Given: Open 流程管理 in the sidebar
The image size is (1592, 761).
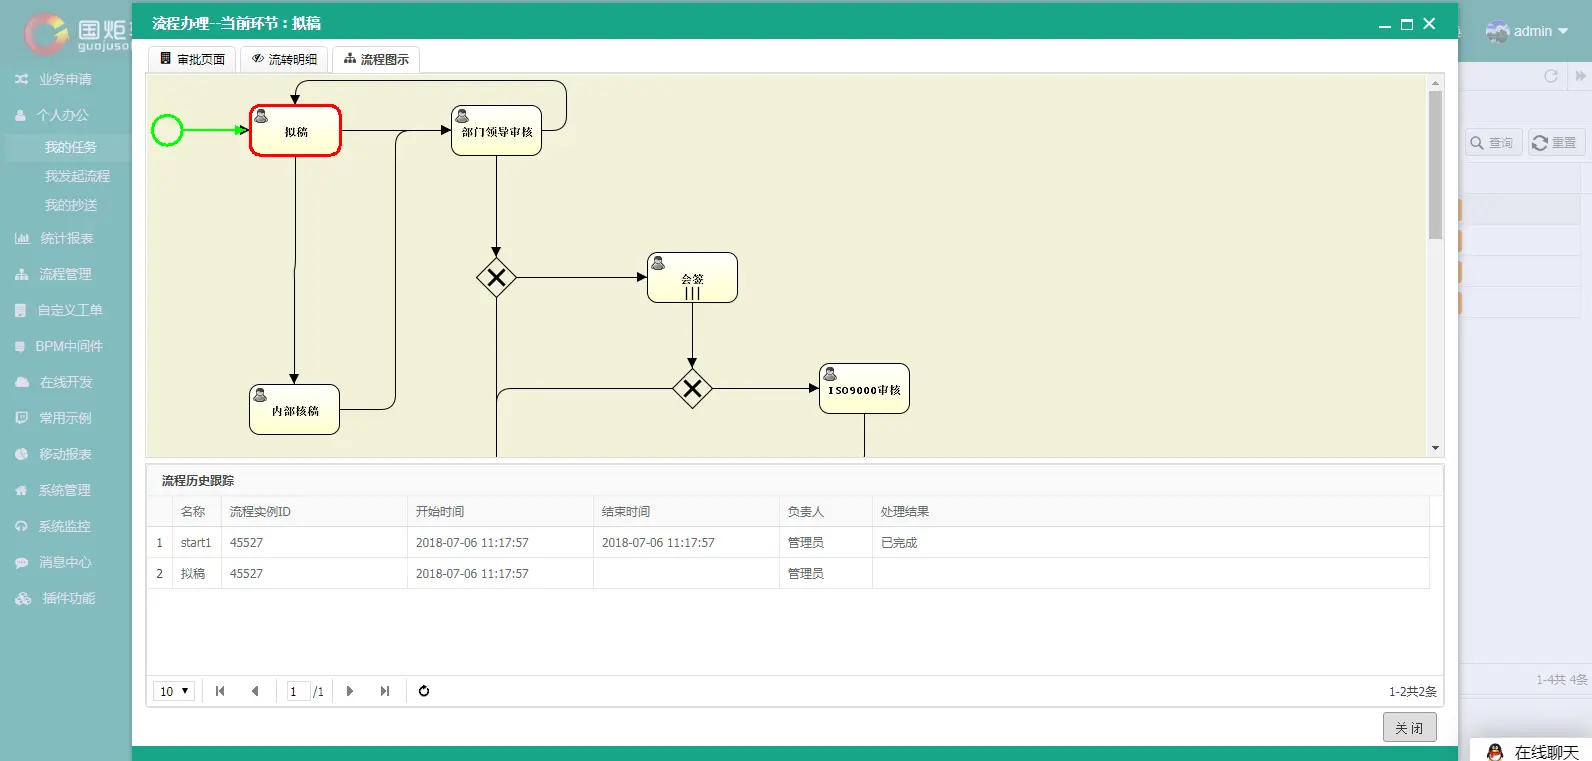Looking at the screenshot, I should click(x=65, y=274).
